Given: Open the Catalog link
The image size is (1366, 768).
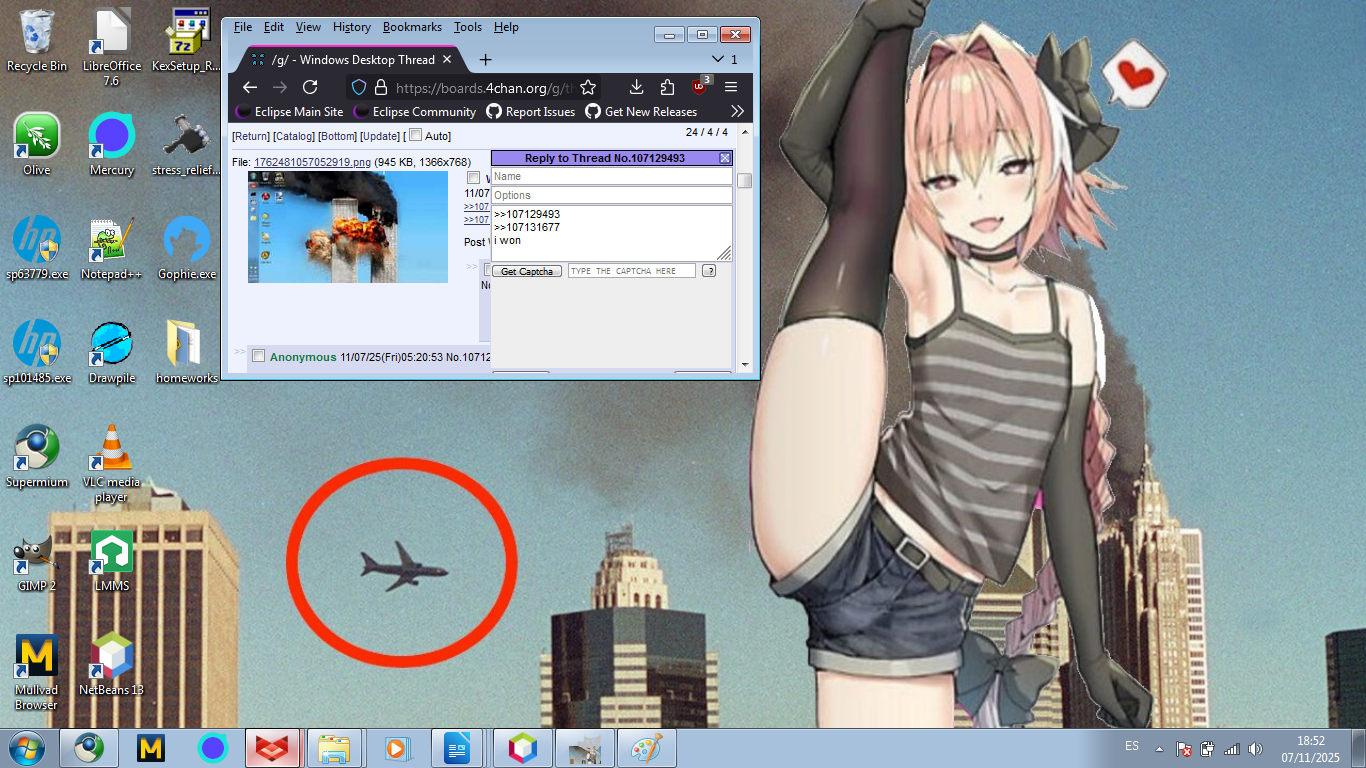Looking at the screenshot, I should pyautogui.click(x=294, y=136).
